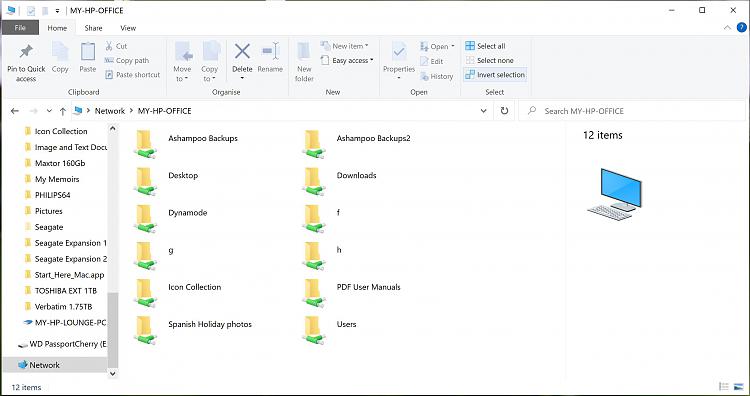Select the shared folder named h
The width and height of the screenshot is (750, 396).
(322, 255)
